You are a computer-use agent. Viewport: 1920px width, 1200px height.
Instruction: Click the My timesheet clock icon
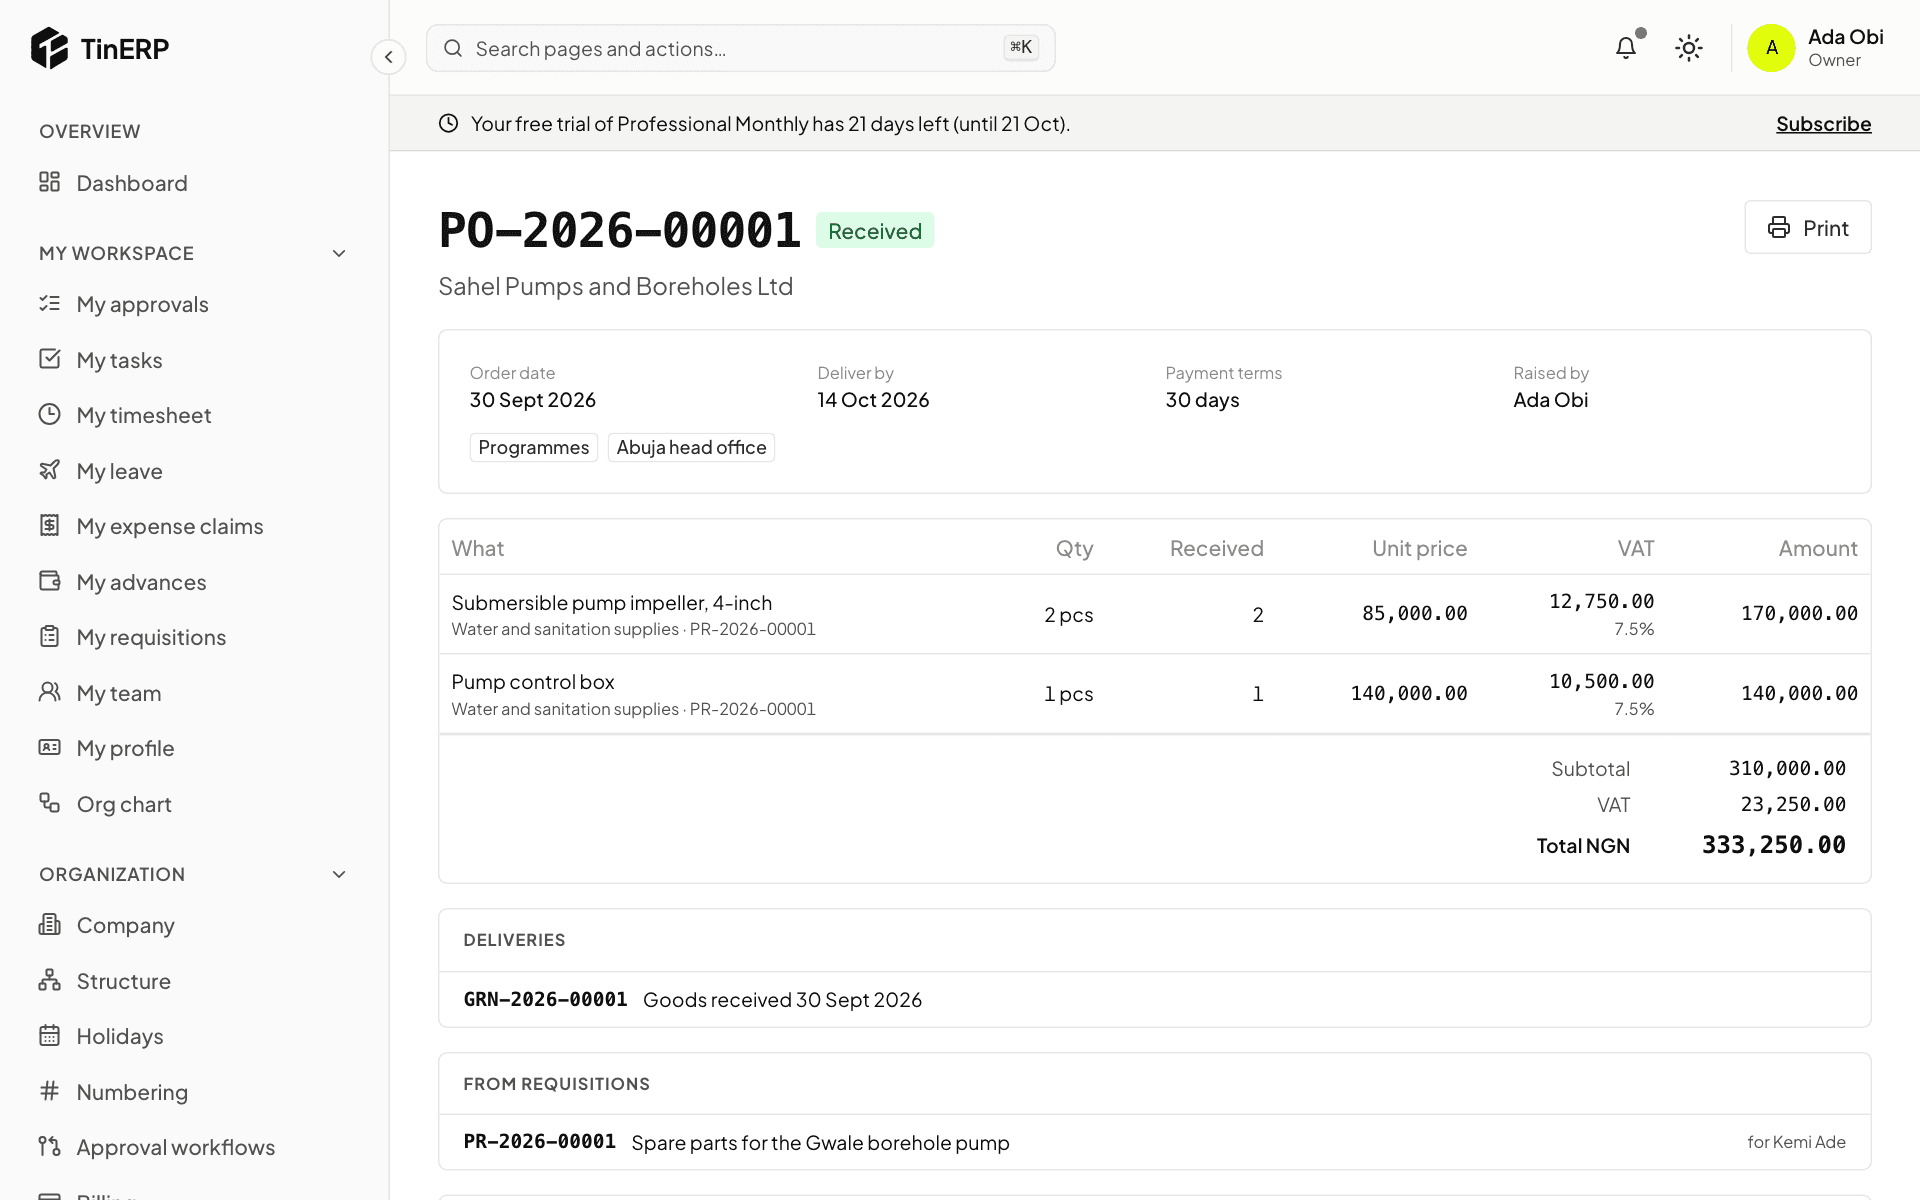click(x=50, y=414)
